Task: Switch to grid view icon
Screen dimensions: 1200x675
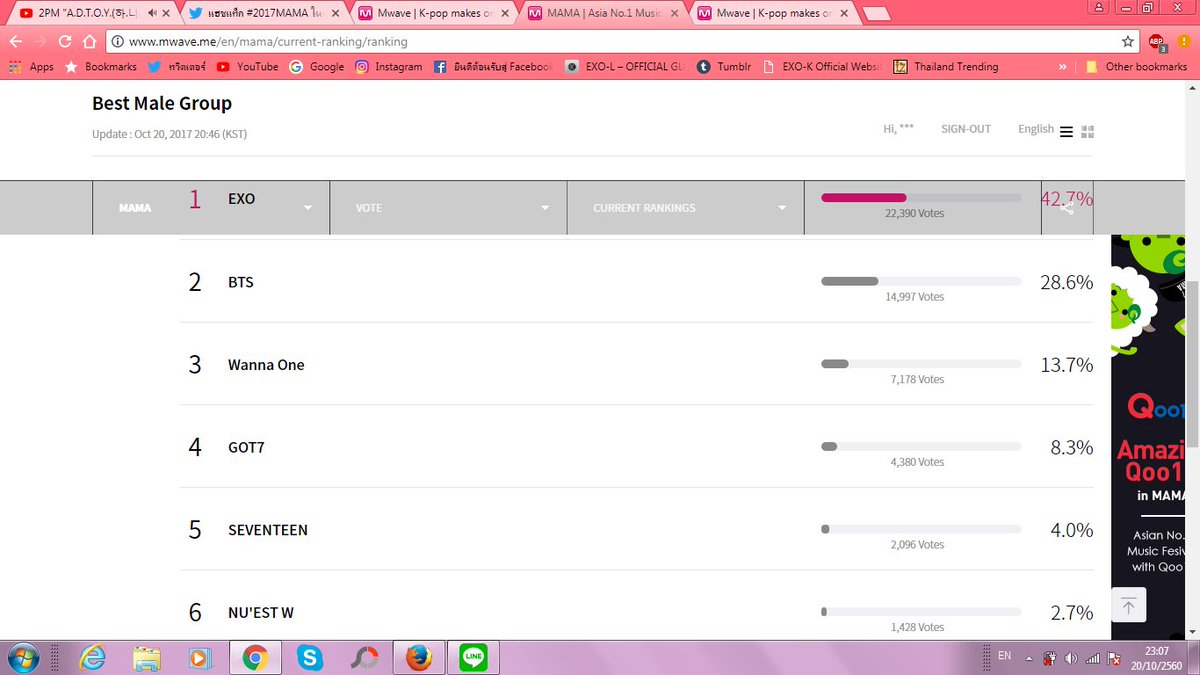Action: (1088, 131)
